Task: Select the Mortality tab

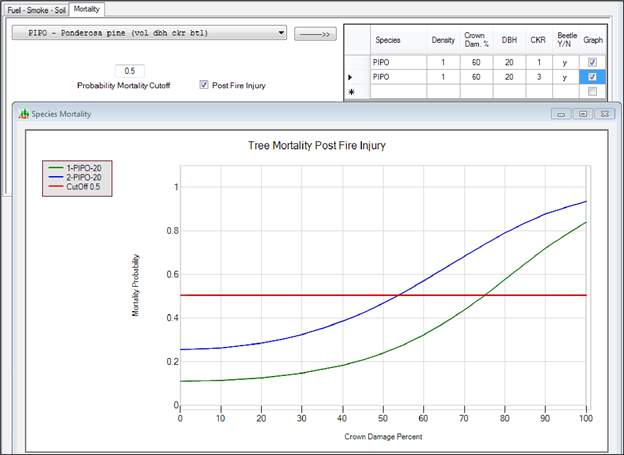Action: 86,7
